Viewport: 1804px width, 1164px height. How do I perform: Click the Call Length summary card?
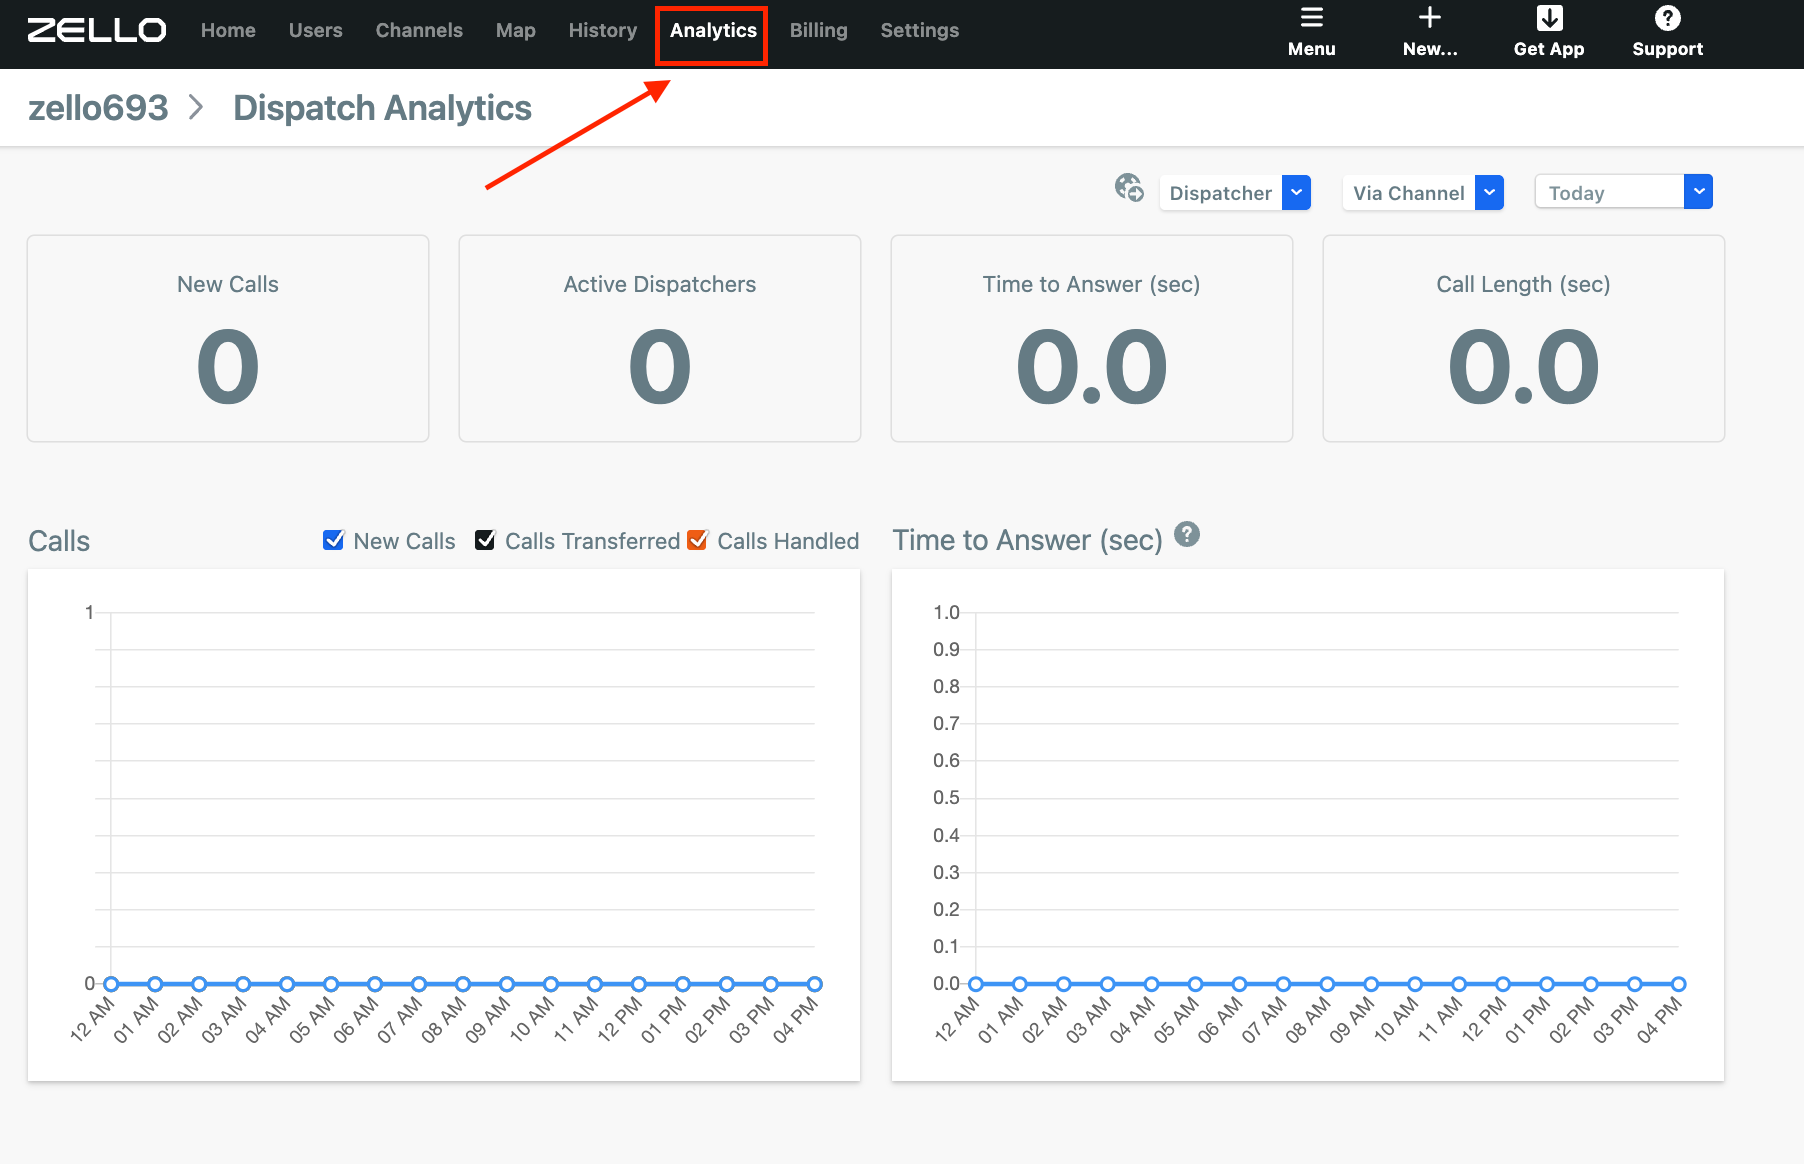pyautogui.click(x=1524, y=338)
